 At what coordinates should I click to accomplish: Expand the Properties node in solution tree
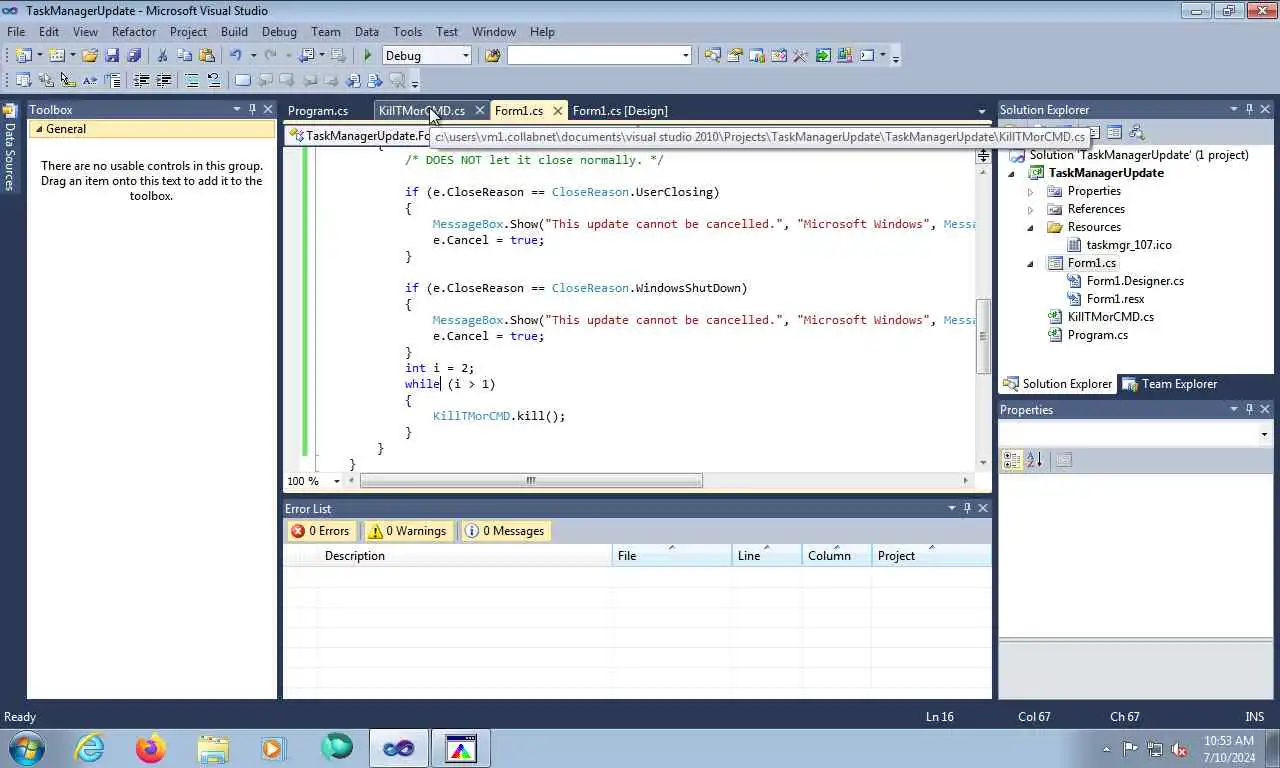[1031, 191]
